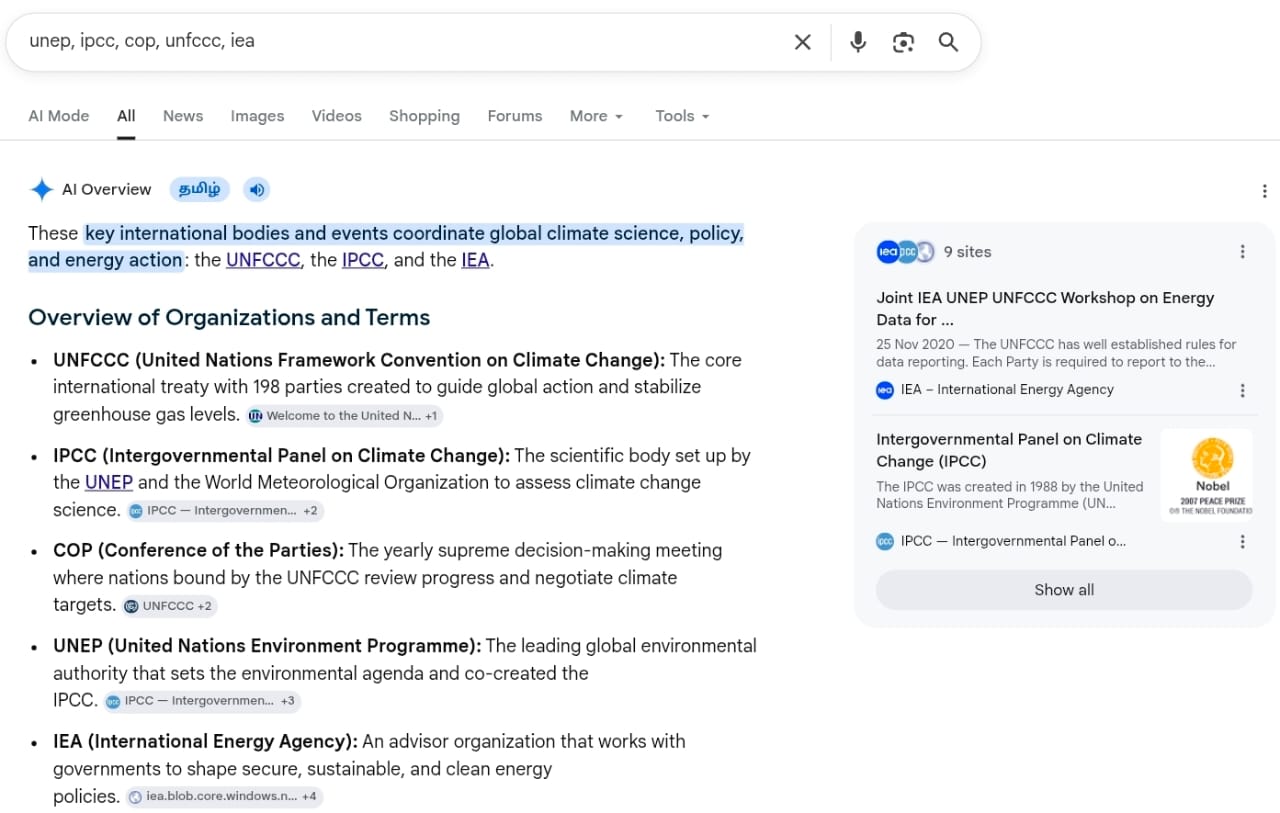The width and height of the screenshot is (1280, 813).
Task: Expand the +4 sources on the IEA bullet
Action: (310, 797)
